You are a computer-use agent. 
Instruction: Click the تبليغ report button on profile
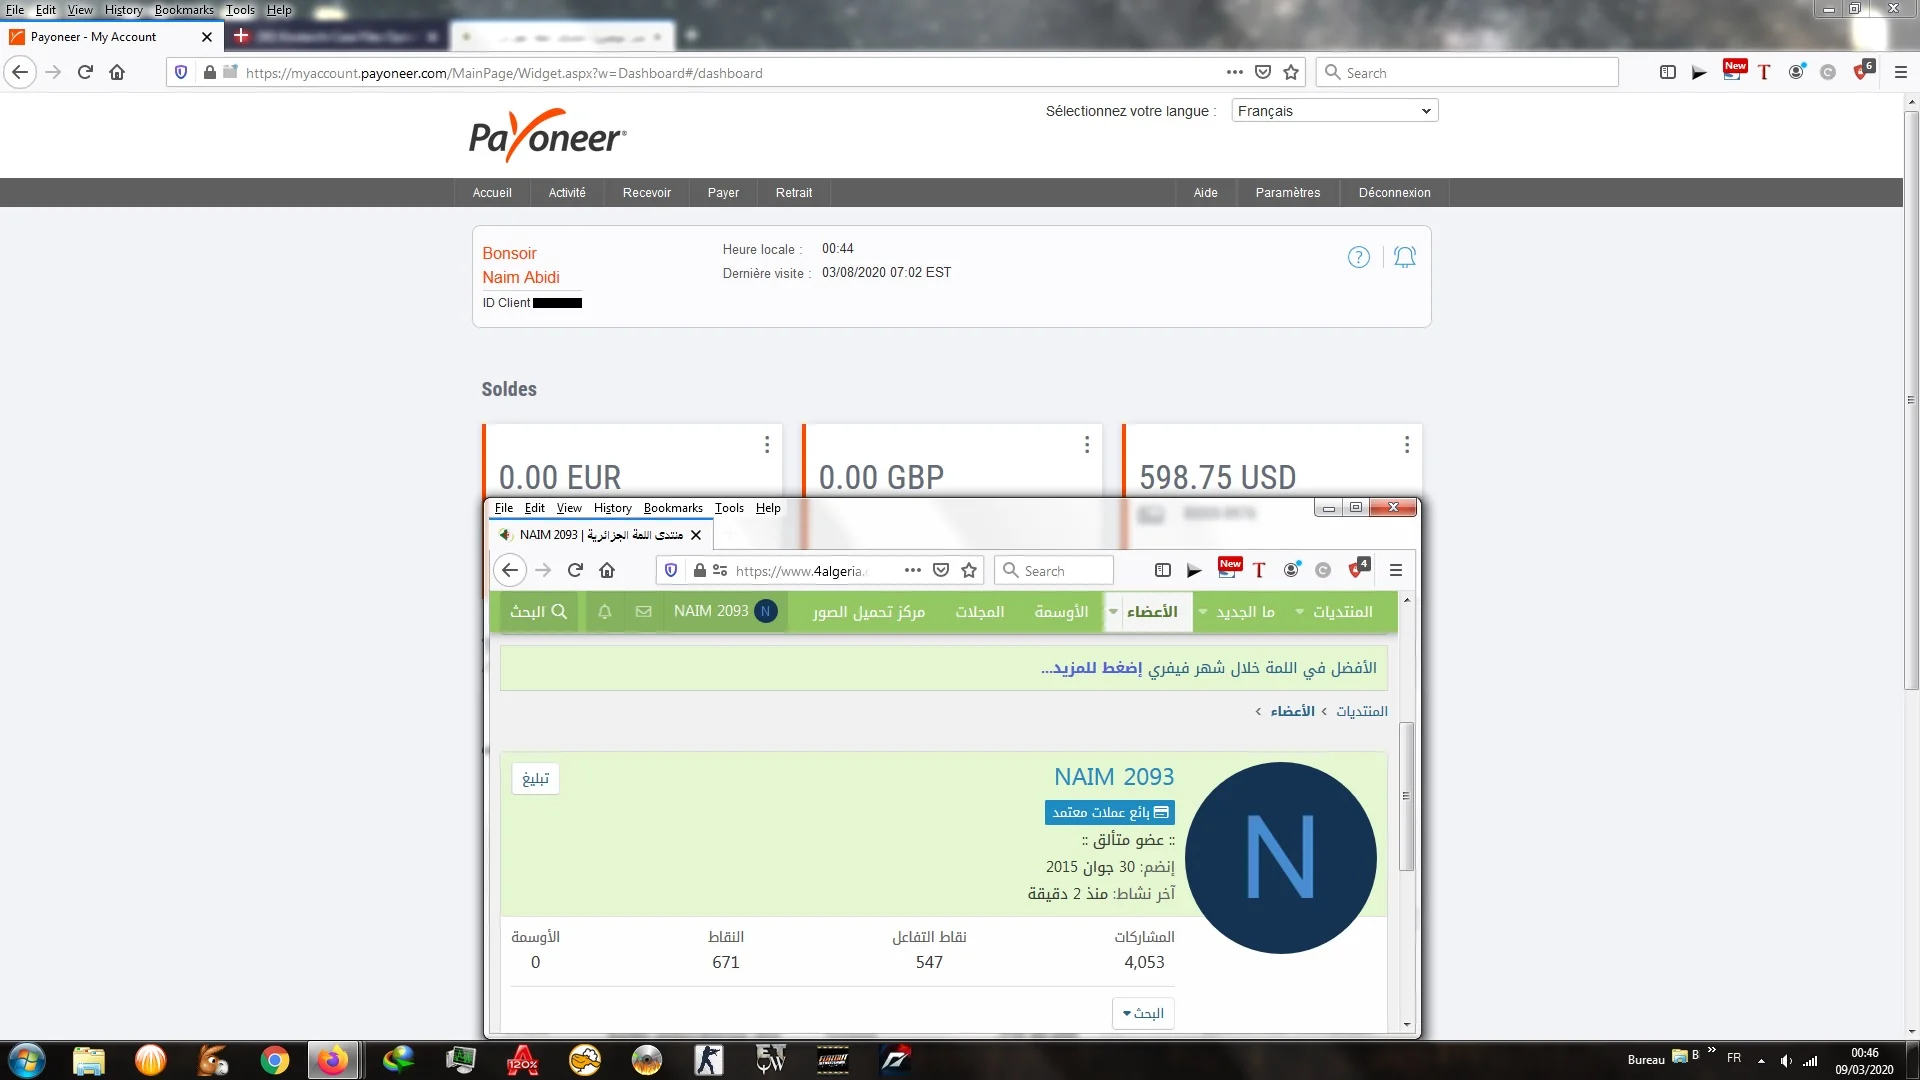point(536,778)
